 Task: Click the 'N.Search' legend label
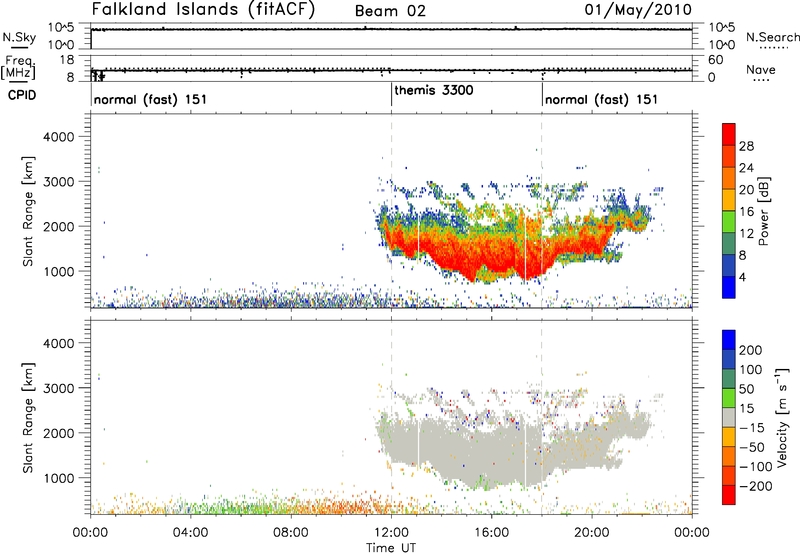(x=772, y=37)
